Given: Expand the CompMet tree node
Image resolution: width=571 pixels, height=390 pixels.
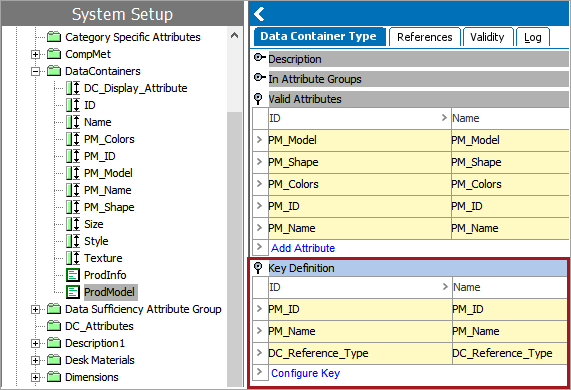Looking at the screenshot, I should (35, 54).
